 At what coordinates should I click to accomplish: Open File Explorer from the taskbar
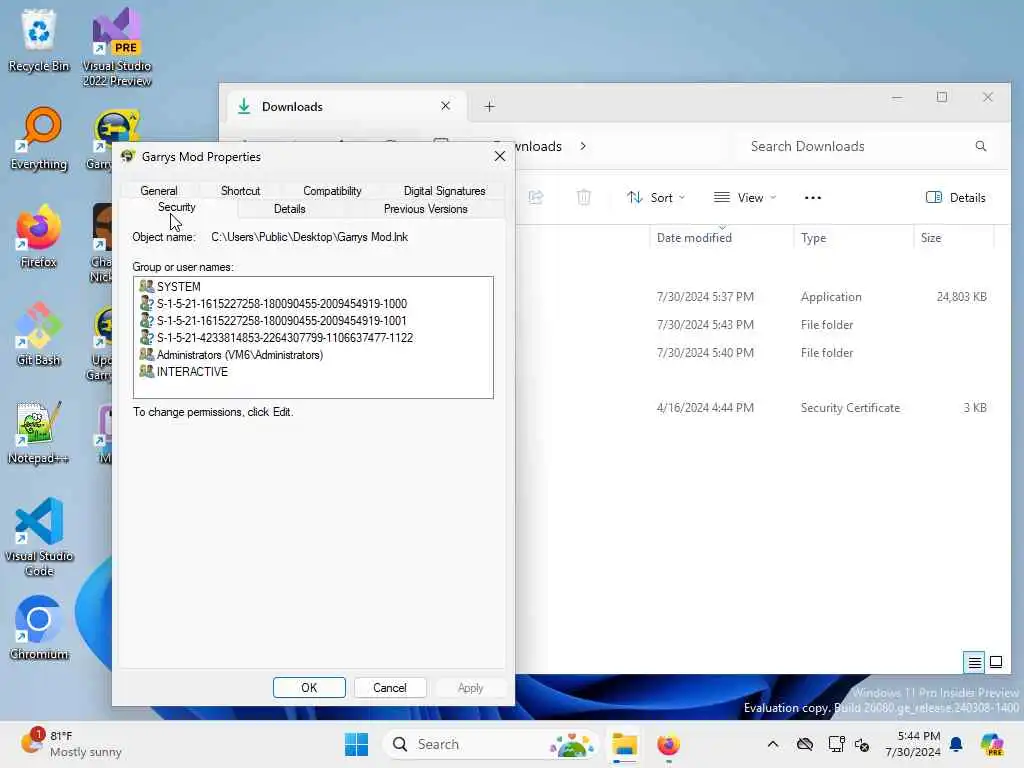[x=624, y=744]
